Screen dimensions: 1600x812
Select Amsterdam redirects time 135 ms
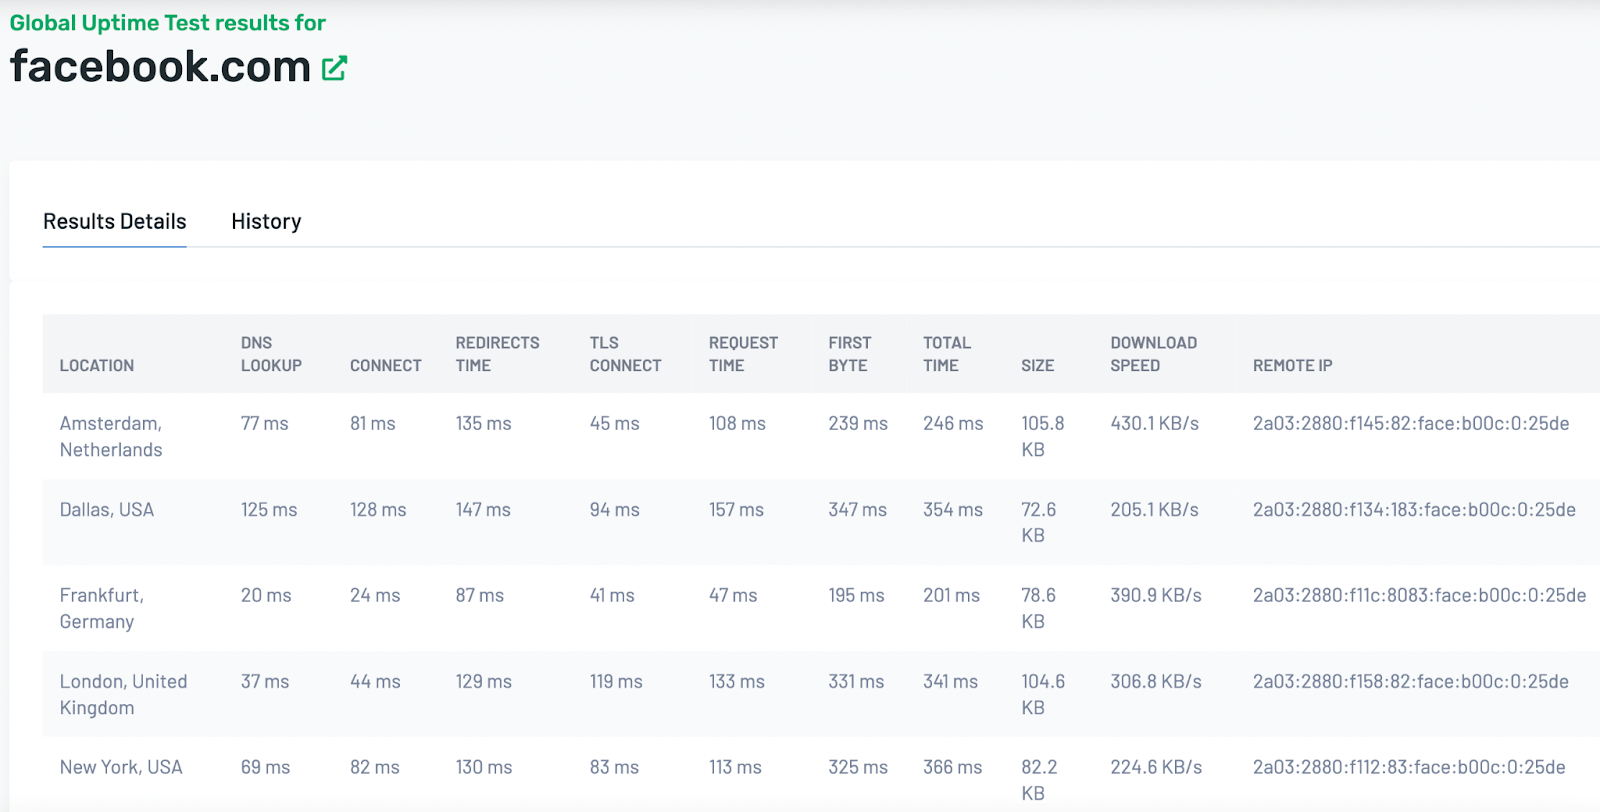coord(484,424)
